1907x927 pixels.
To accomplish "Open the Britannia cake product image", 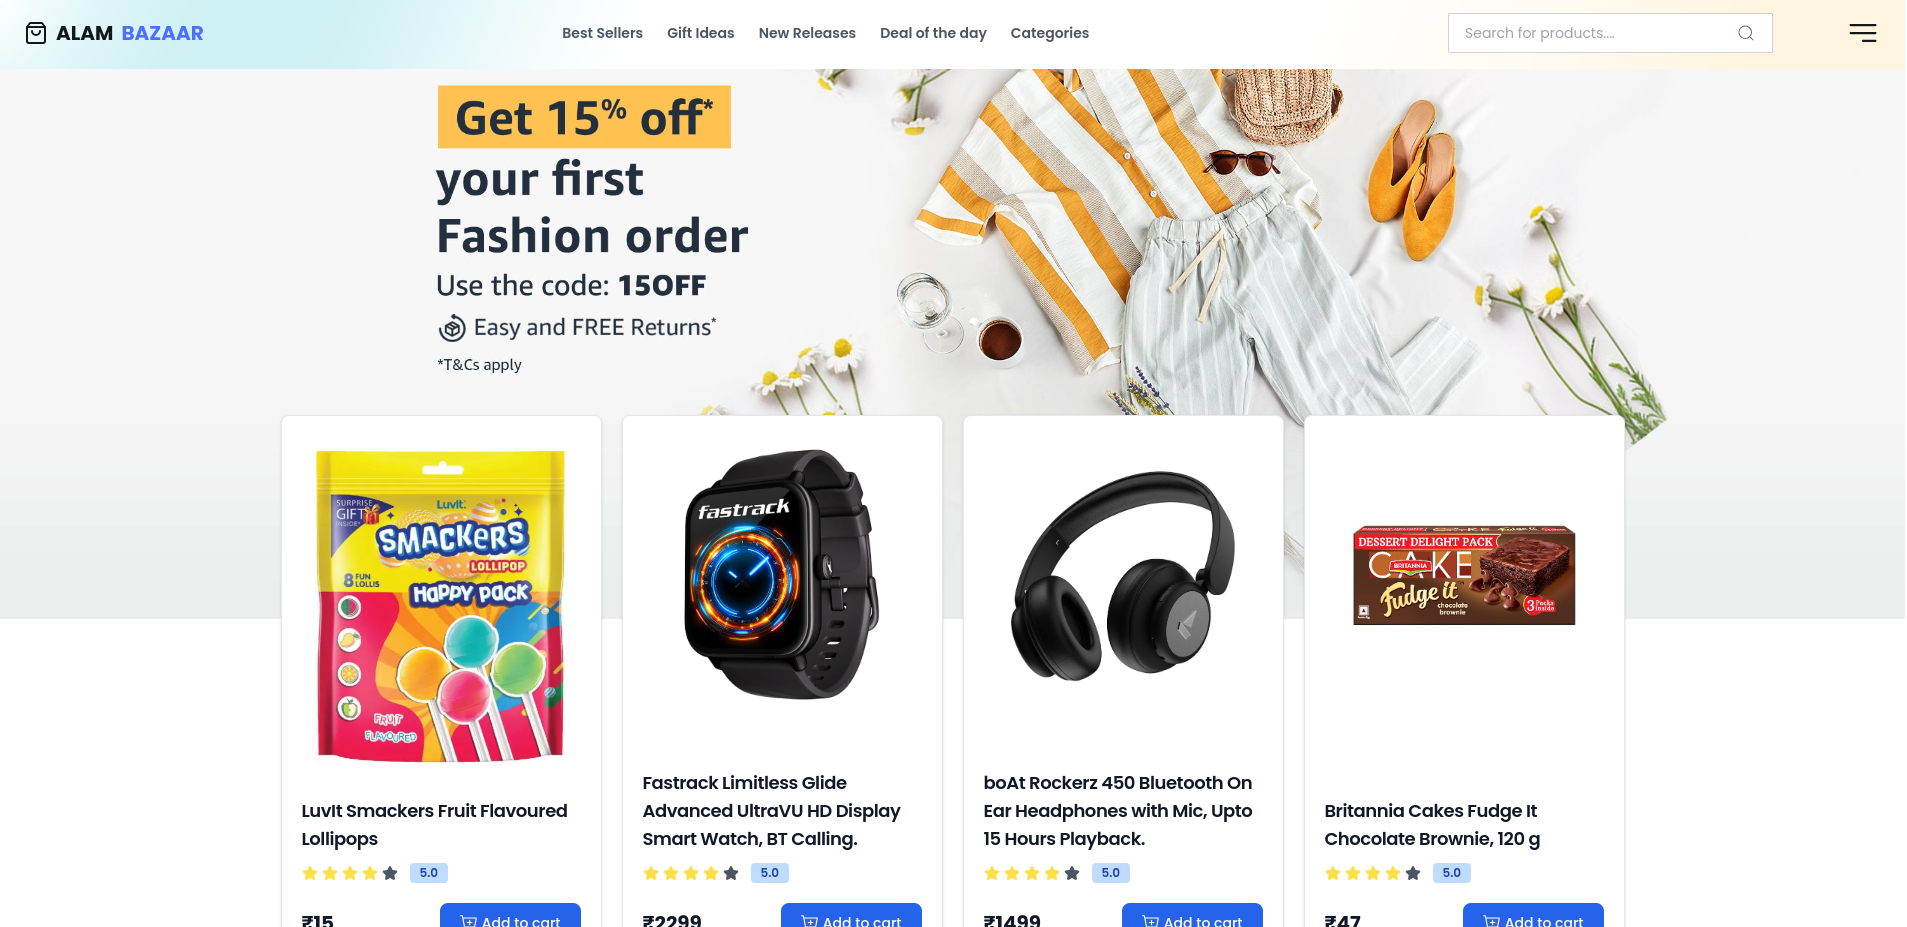I will (x=1464, y=575).
